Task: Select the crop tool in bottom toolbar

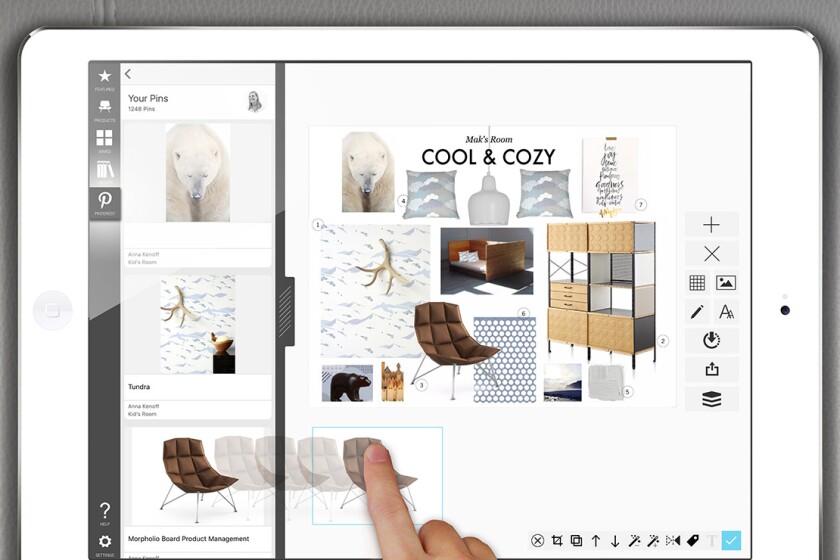Action: tap(557, 541)
